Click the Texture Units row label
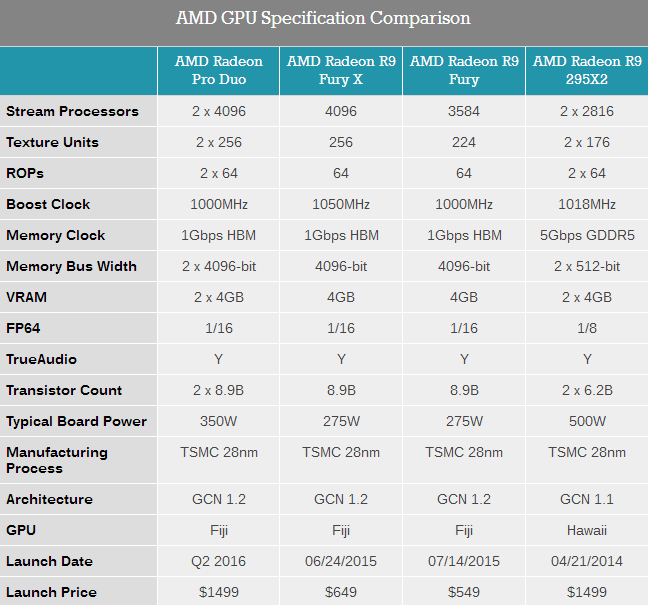 52,142
